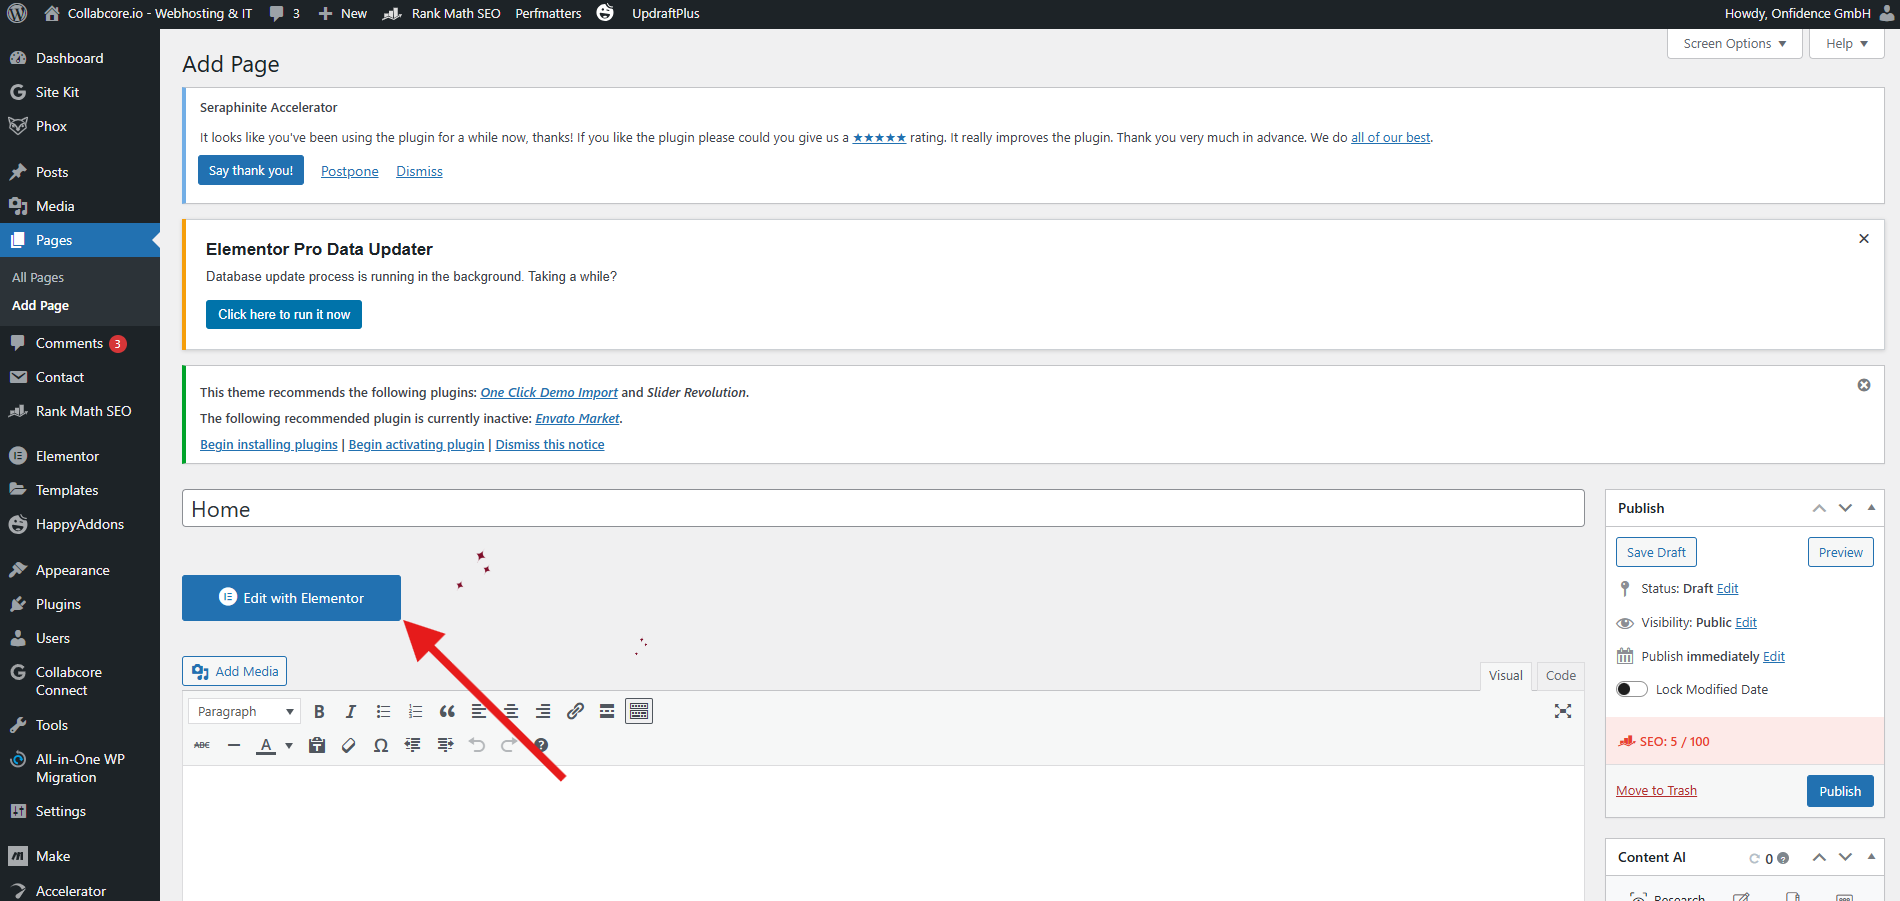The height and width of the screenshot is (901, 1900).
Task: Open comments bubble in admin bar
Action: coord(284,14)
